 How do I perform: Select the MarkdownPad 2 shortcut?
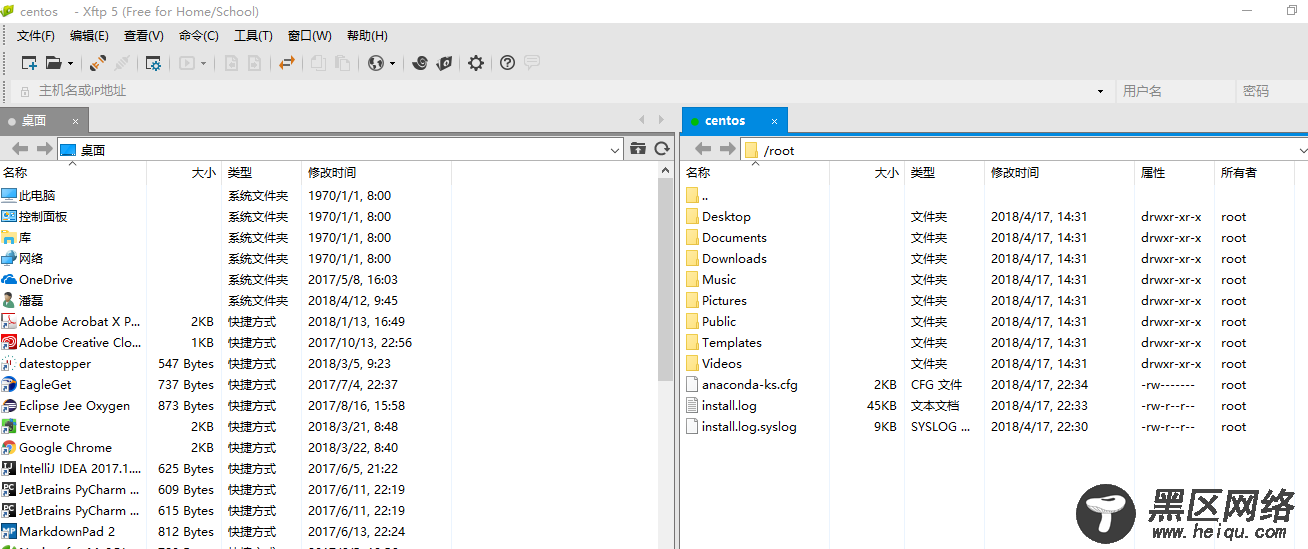pos(58,532)
